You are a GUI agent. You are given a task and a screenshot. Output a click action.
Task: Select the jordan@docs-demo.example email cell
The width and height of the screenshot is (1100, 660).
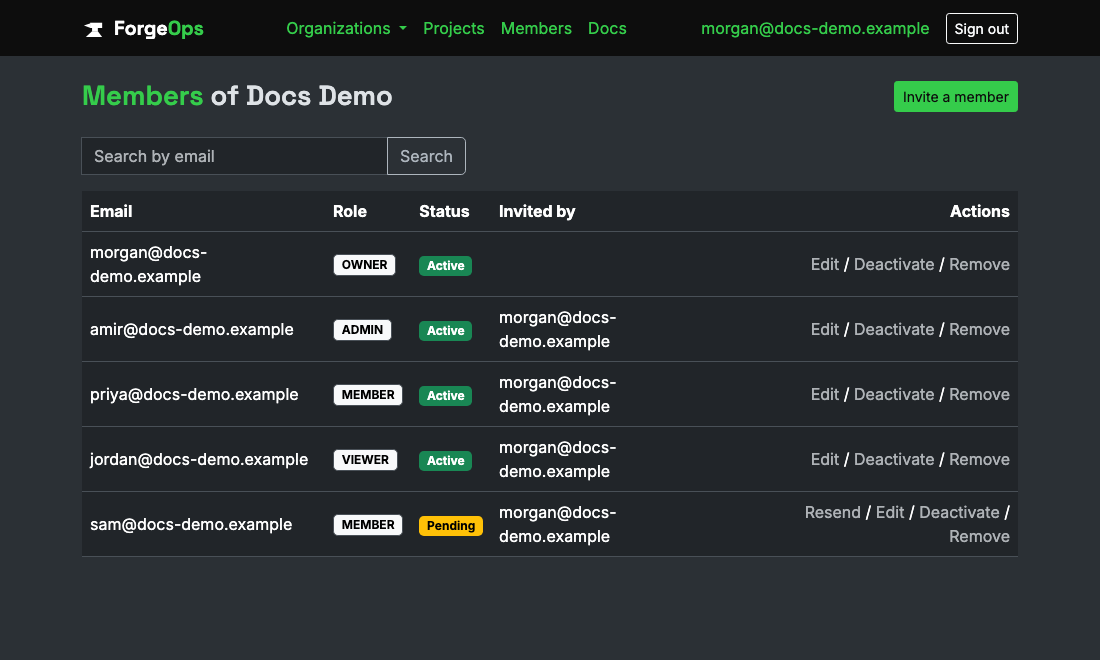click(x=199, y=459)
